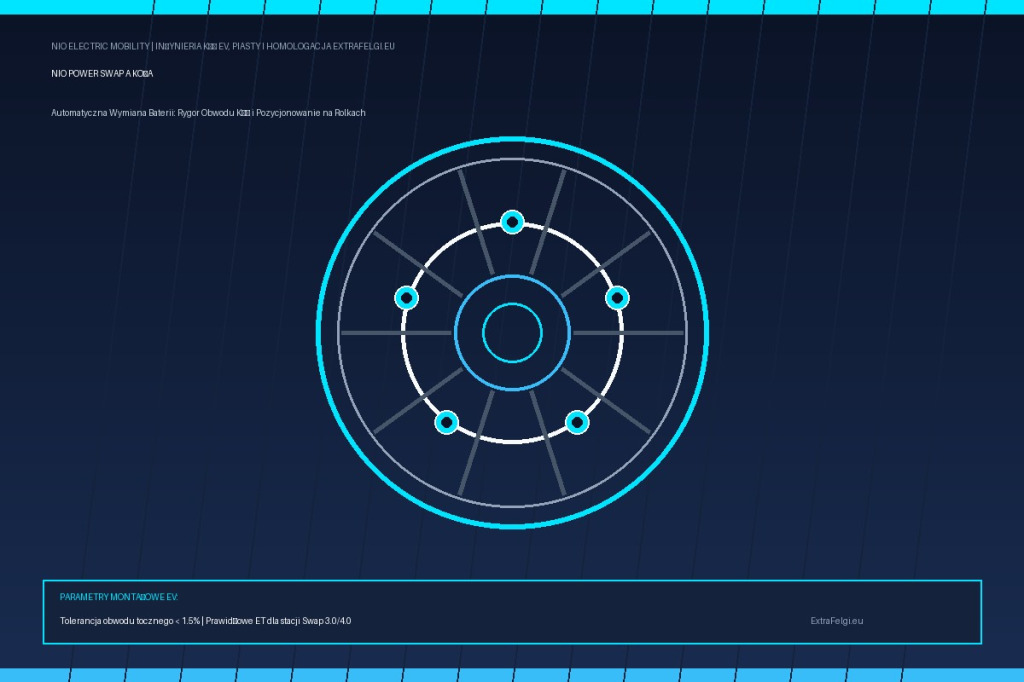Click the 'NIO ELECTRIC MOBILITY' header text
The height and width of the screenshot is (682, 1024).
(101, 46)
